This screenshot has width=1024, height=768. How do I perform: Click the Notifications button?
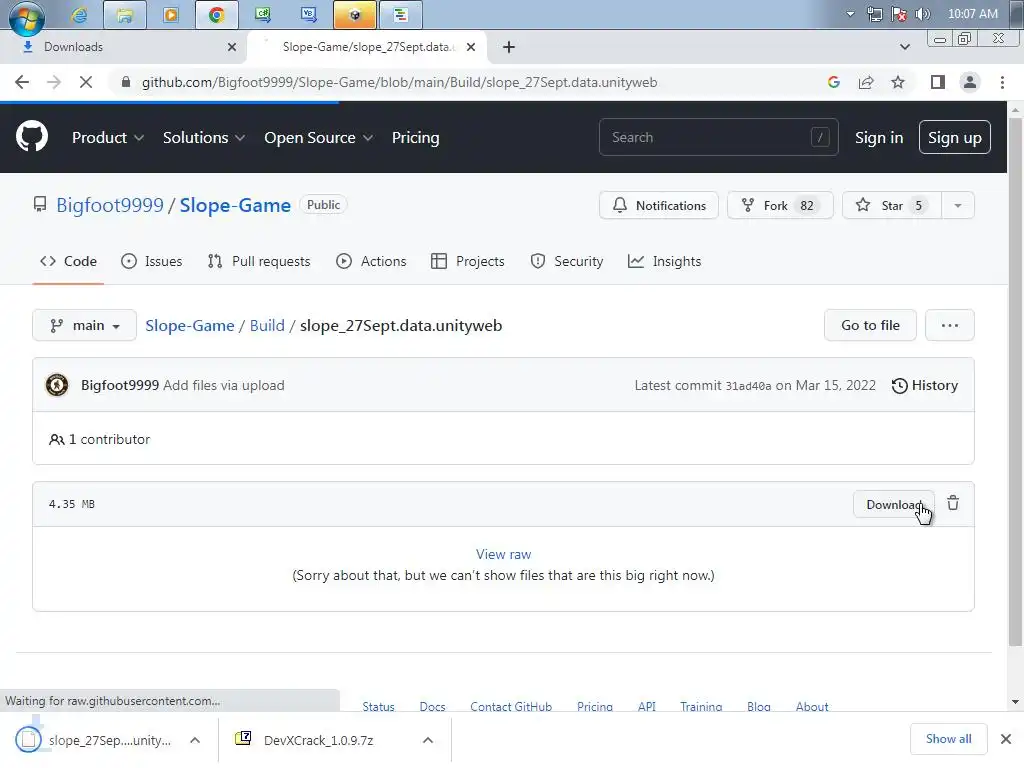(x=658, y=205)
